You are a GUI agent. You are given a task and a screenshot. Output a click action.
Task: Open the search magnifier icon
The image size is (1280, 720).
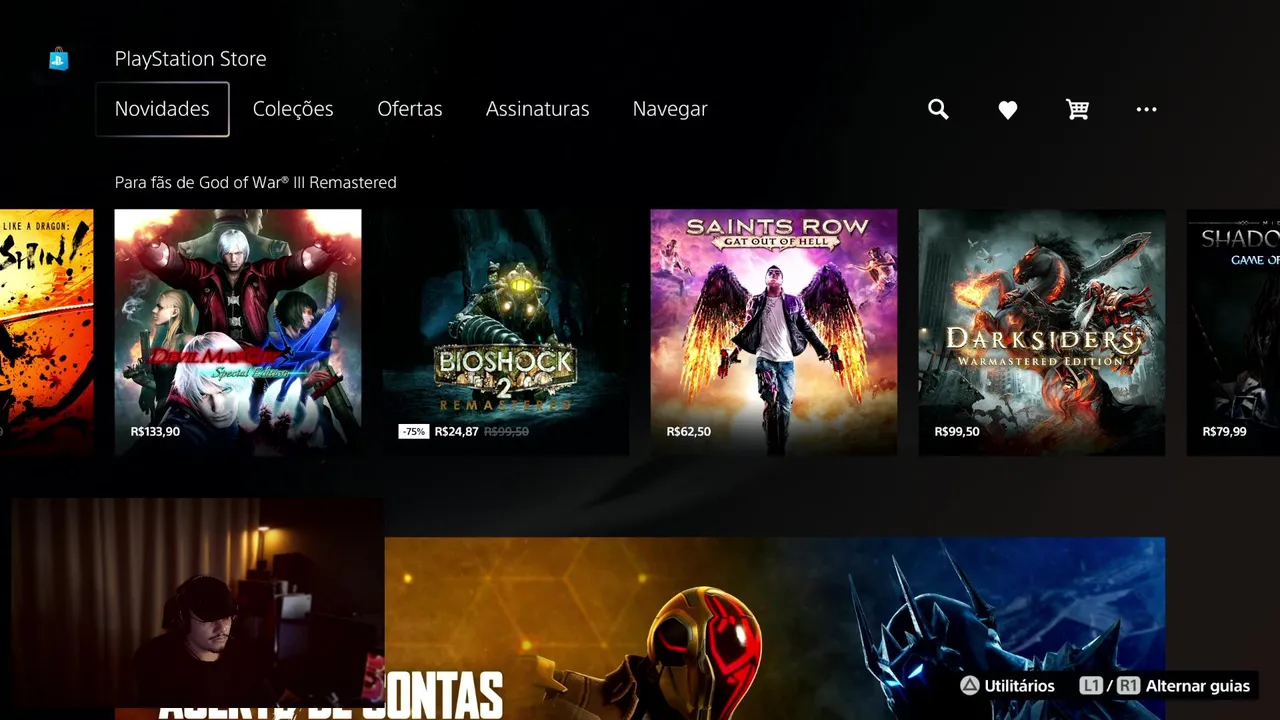[x=938, y=110]
